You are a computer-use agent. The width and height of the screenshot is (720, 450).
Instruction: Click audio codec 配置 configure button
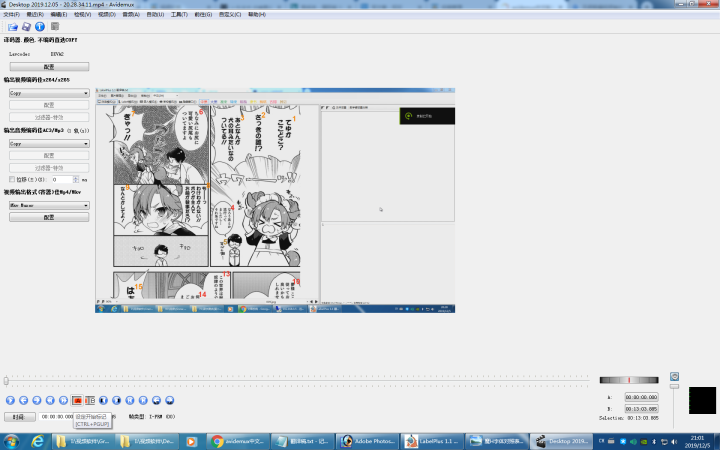(49, 156)
